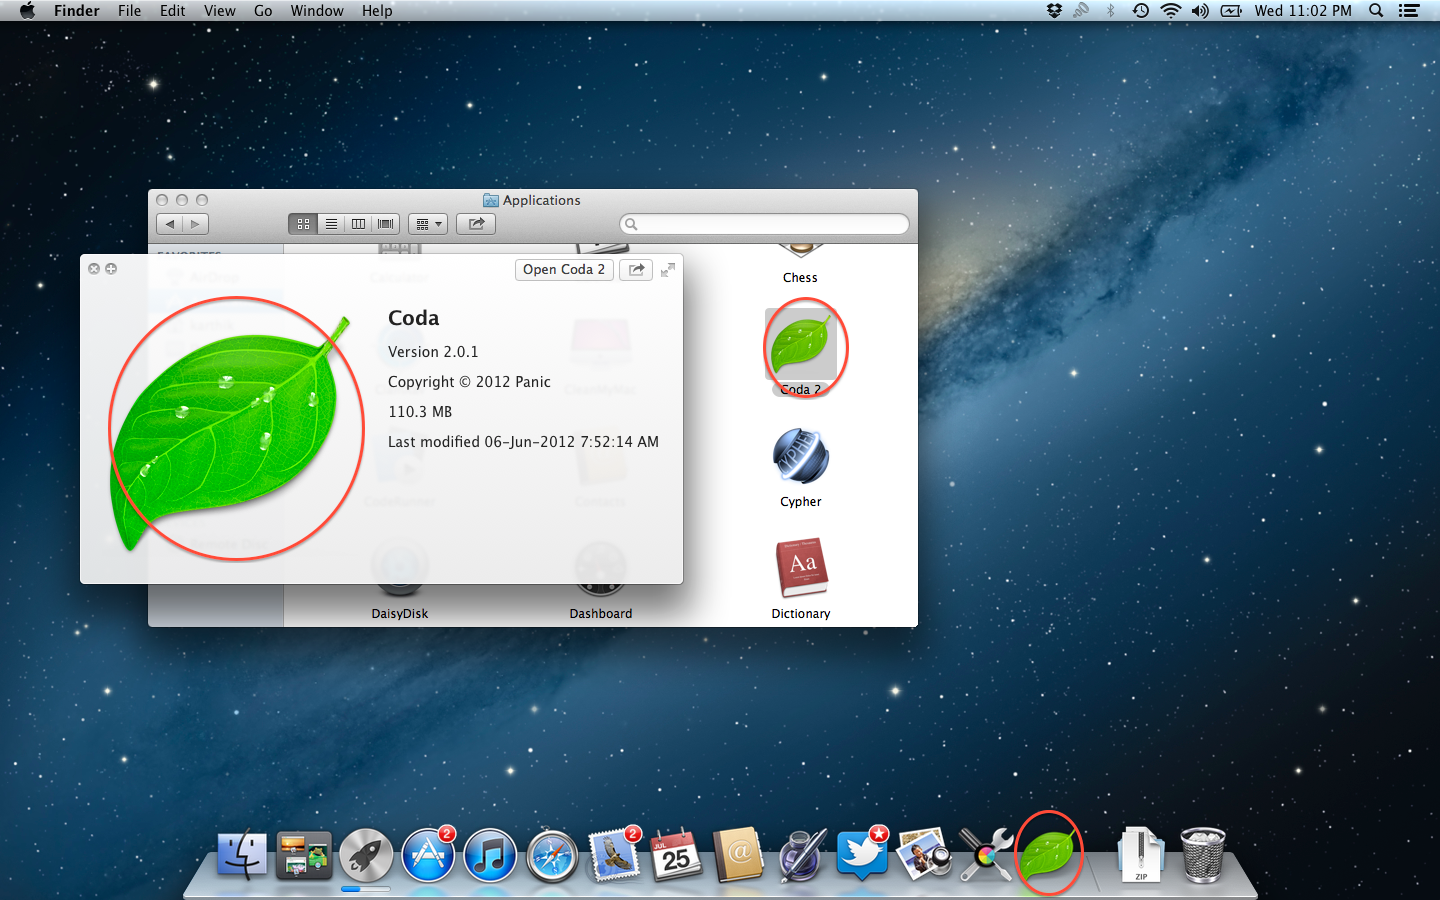Open Safari compass icon in Dock
The height and width of the screenshot is (900, 1440).
(x=552, y=856)
